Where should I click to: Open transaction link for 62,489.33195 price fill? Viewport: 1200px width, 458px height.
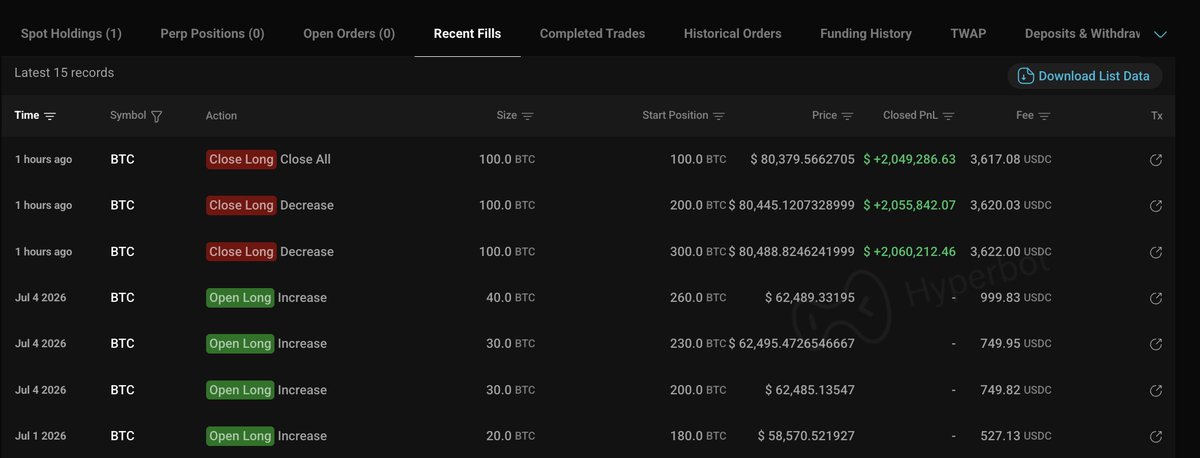tap(1156, 298)
